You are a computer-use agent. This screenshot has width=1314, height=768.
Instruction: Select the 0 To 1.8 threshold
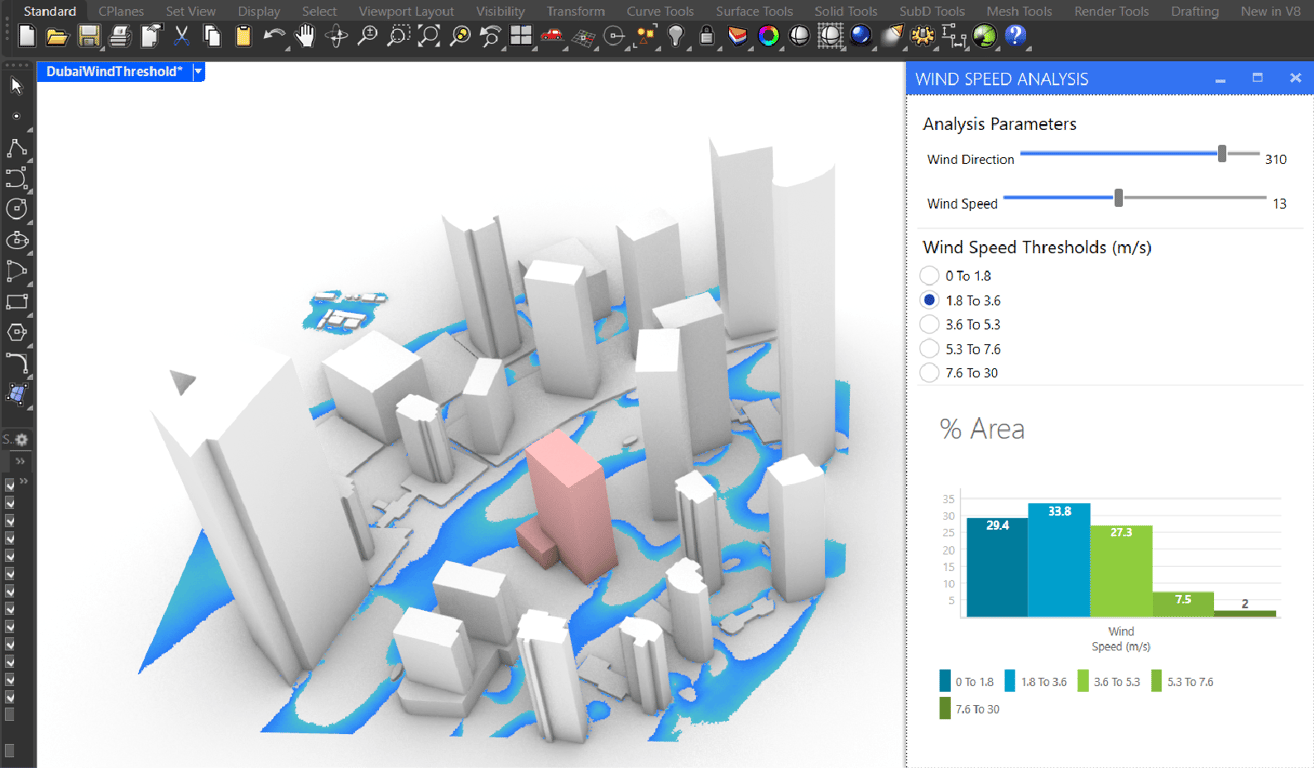[929, 276]
